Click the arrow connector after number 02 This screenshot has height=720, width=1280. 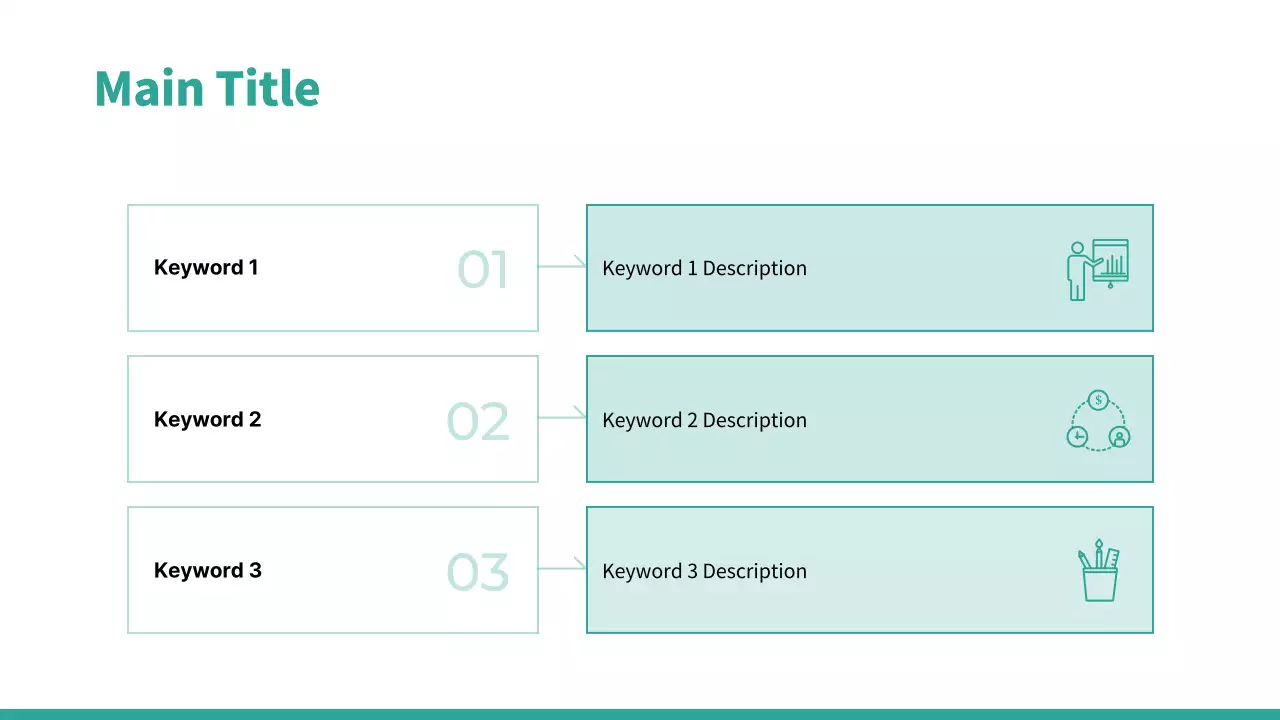(x=562, y=417)
